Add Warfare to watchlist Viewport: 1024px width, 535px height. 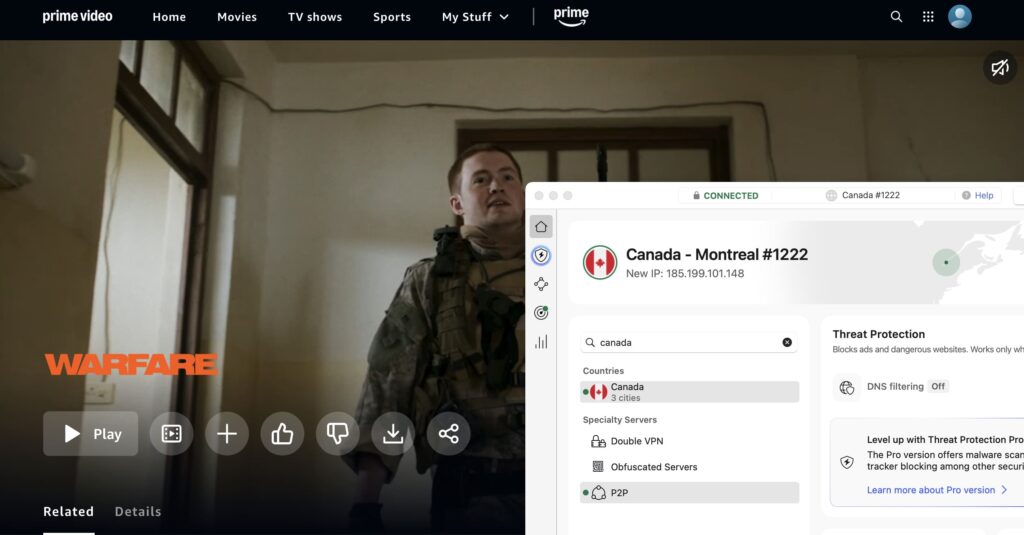click(x=227, y=434)
